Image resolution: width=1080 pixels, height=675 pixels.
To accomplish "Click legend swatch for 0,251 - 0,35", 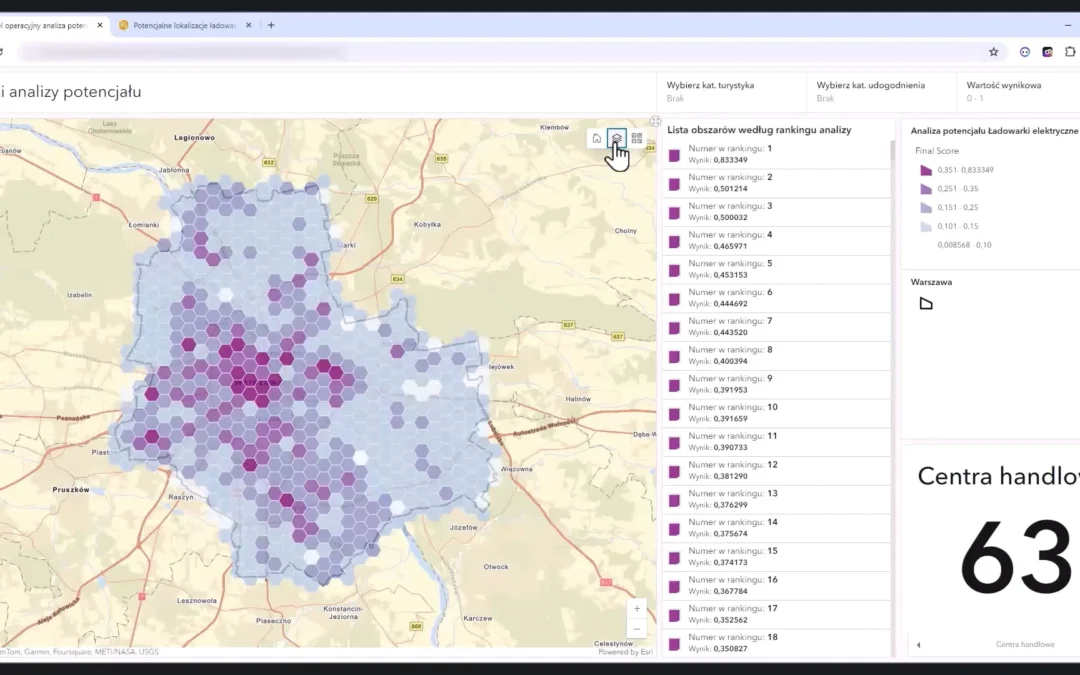I will click(926, 189).
